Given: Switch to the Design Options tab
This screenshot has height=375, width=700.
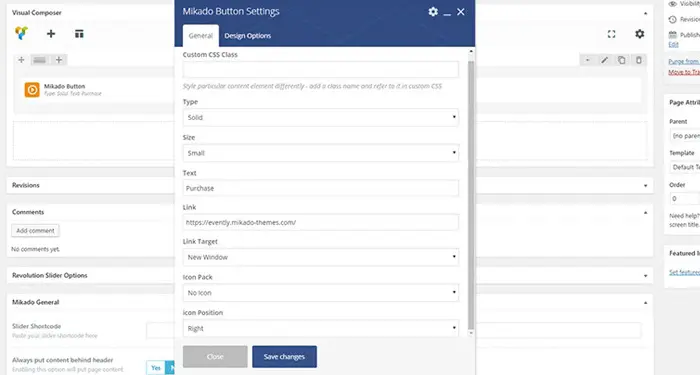Looking at the screenshot, I should [247, 36].
